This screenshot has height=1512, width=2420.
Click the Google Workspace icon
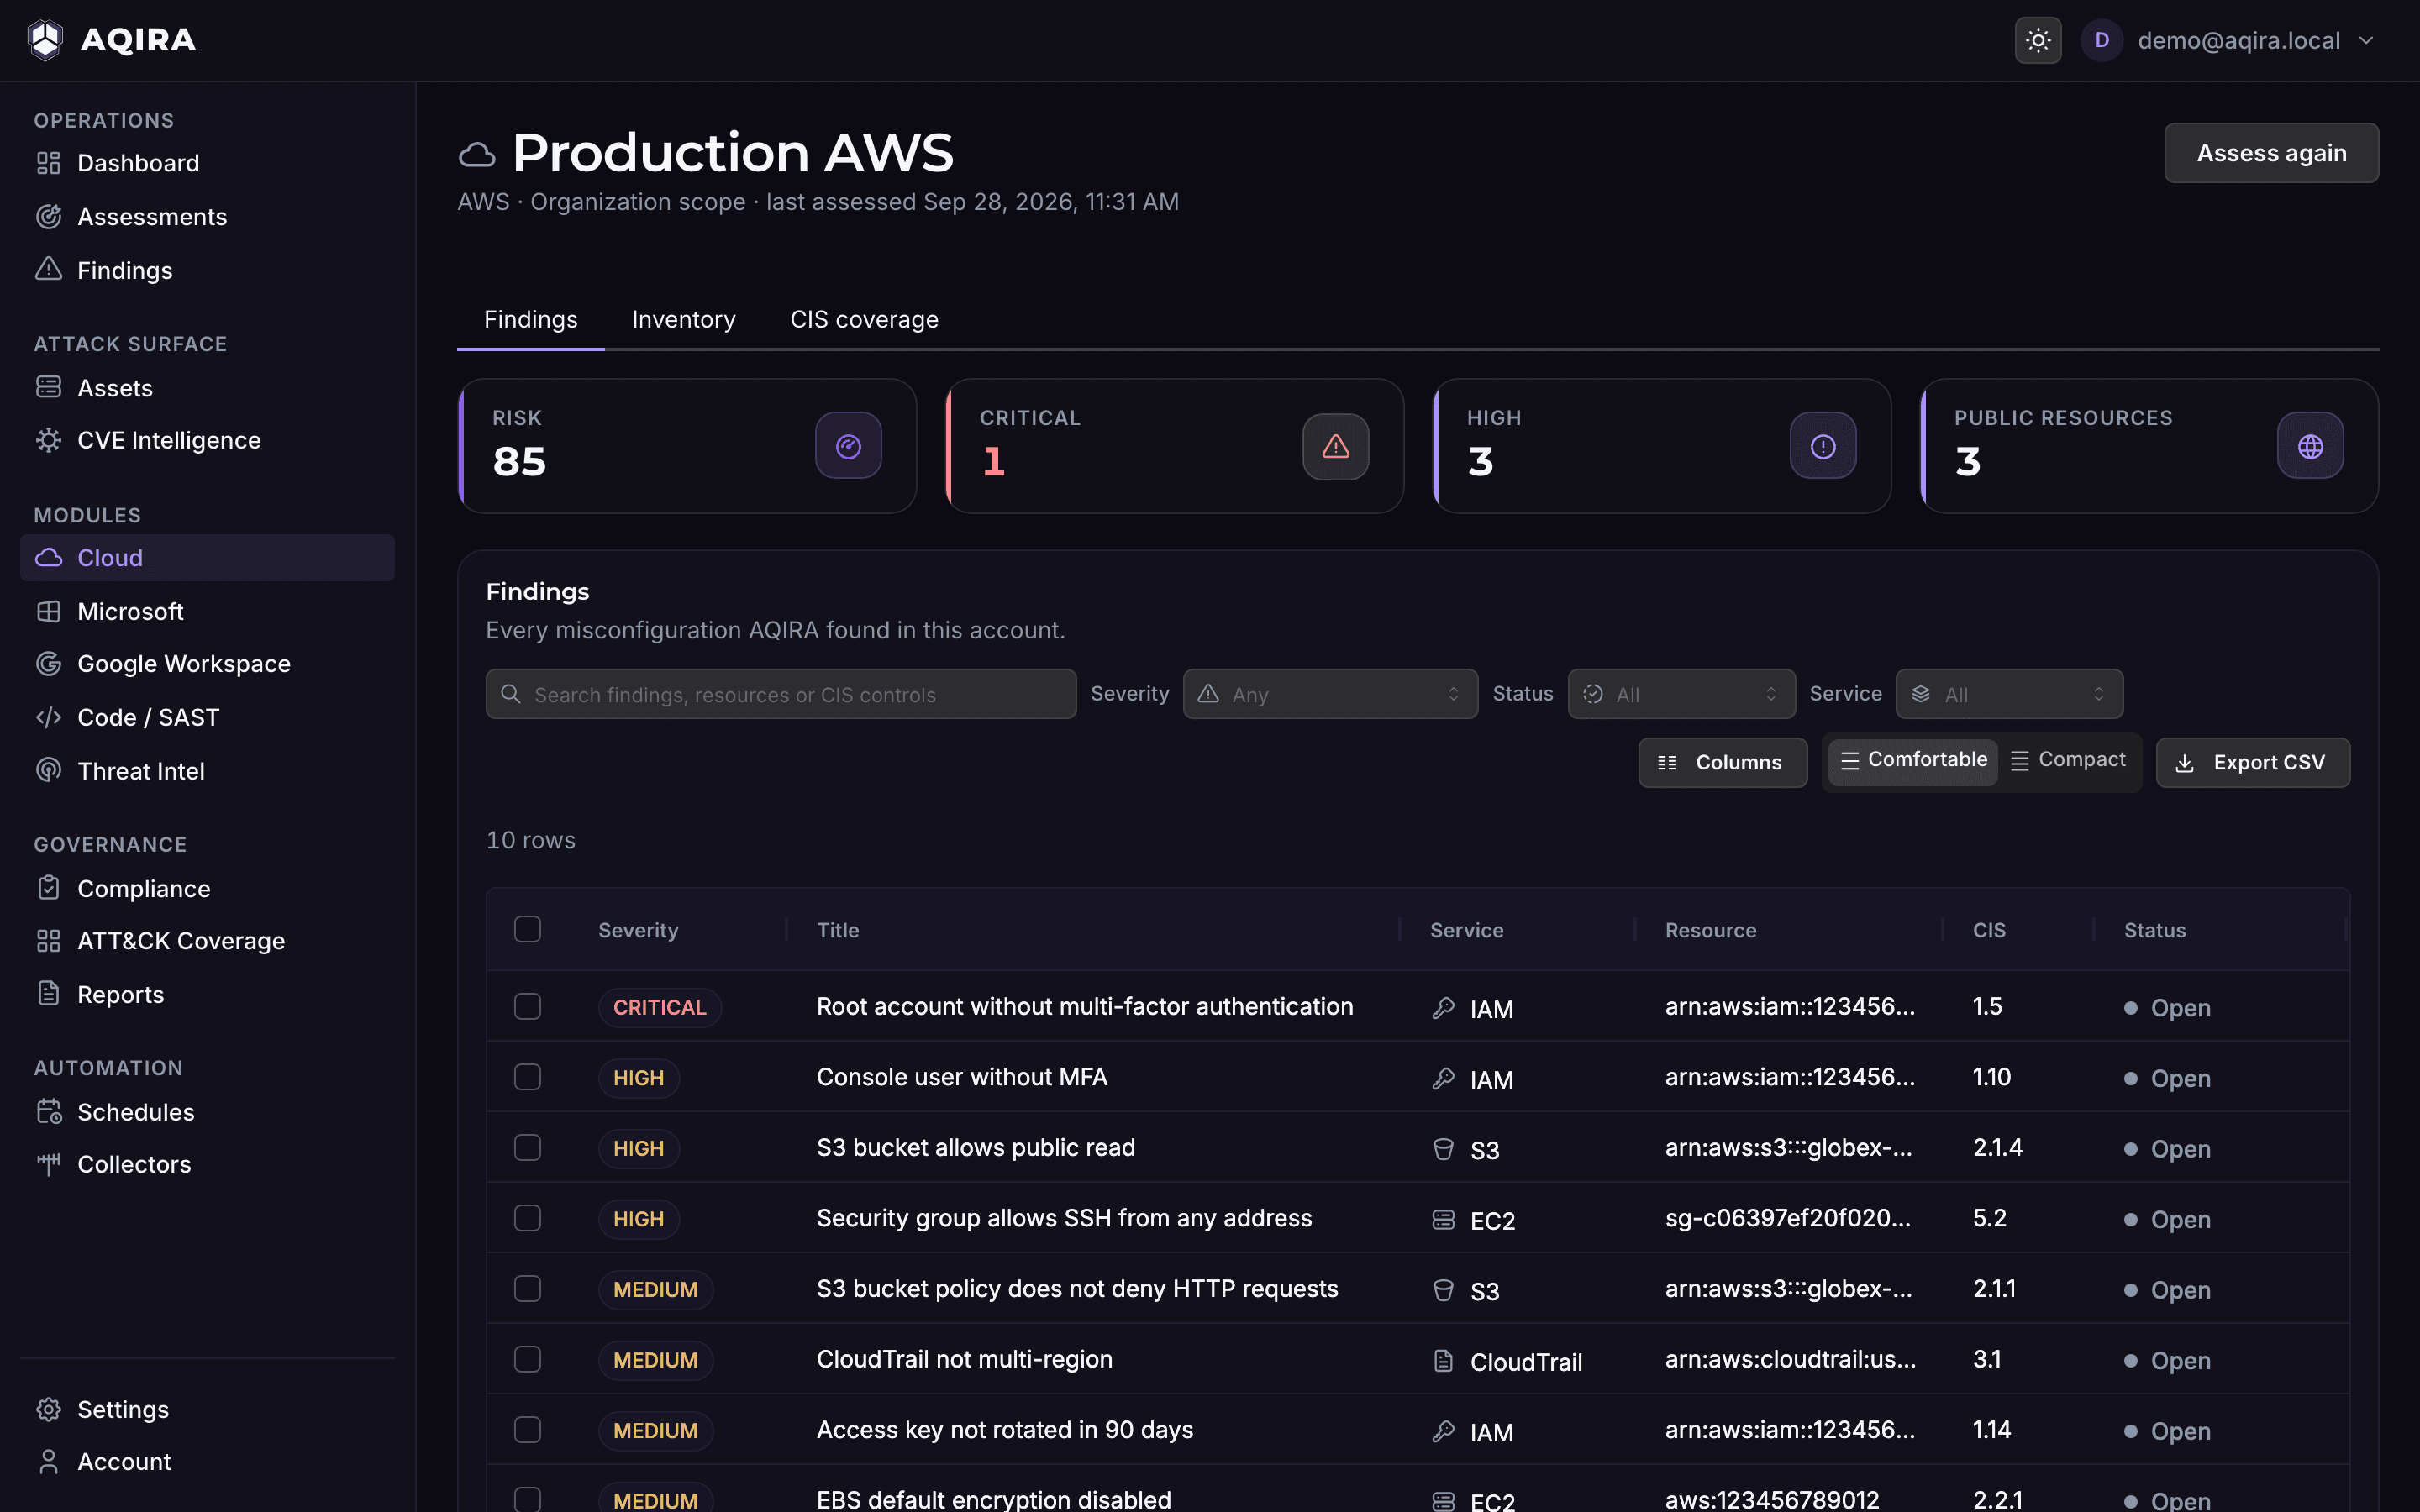tap(48, 664)
